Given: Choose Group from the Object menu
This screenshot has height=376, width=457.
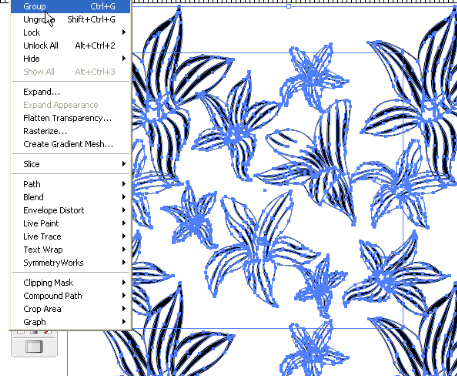Looking at the screenshot, I should coord(70,6).
